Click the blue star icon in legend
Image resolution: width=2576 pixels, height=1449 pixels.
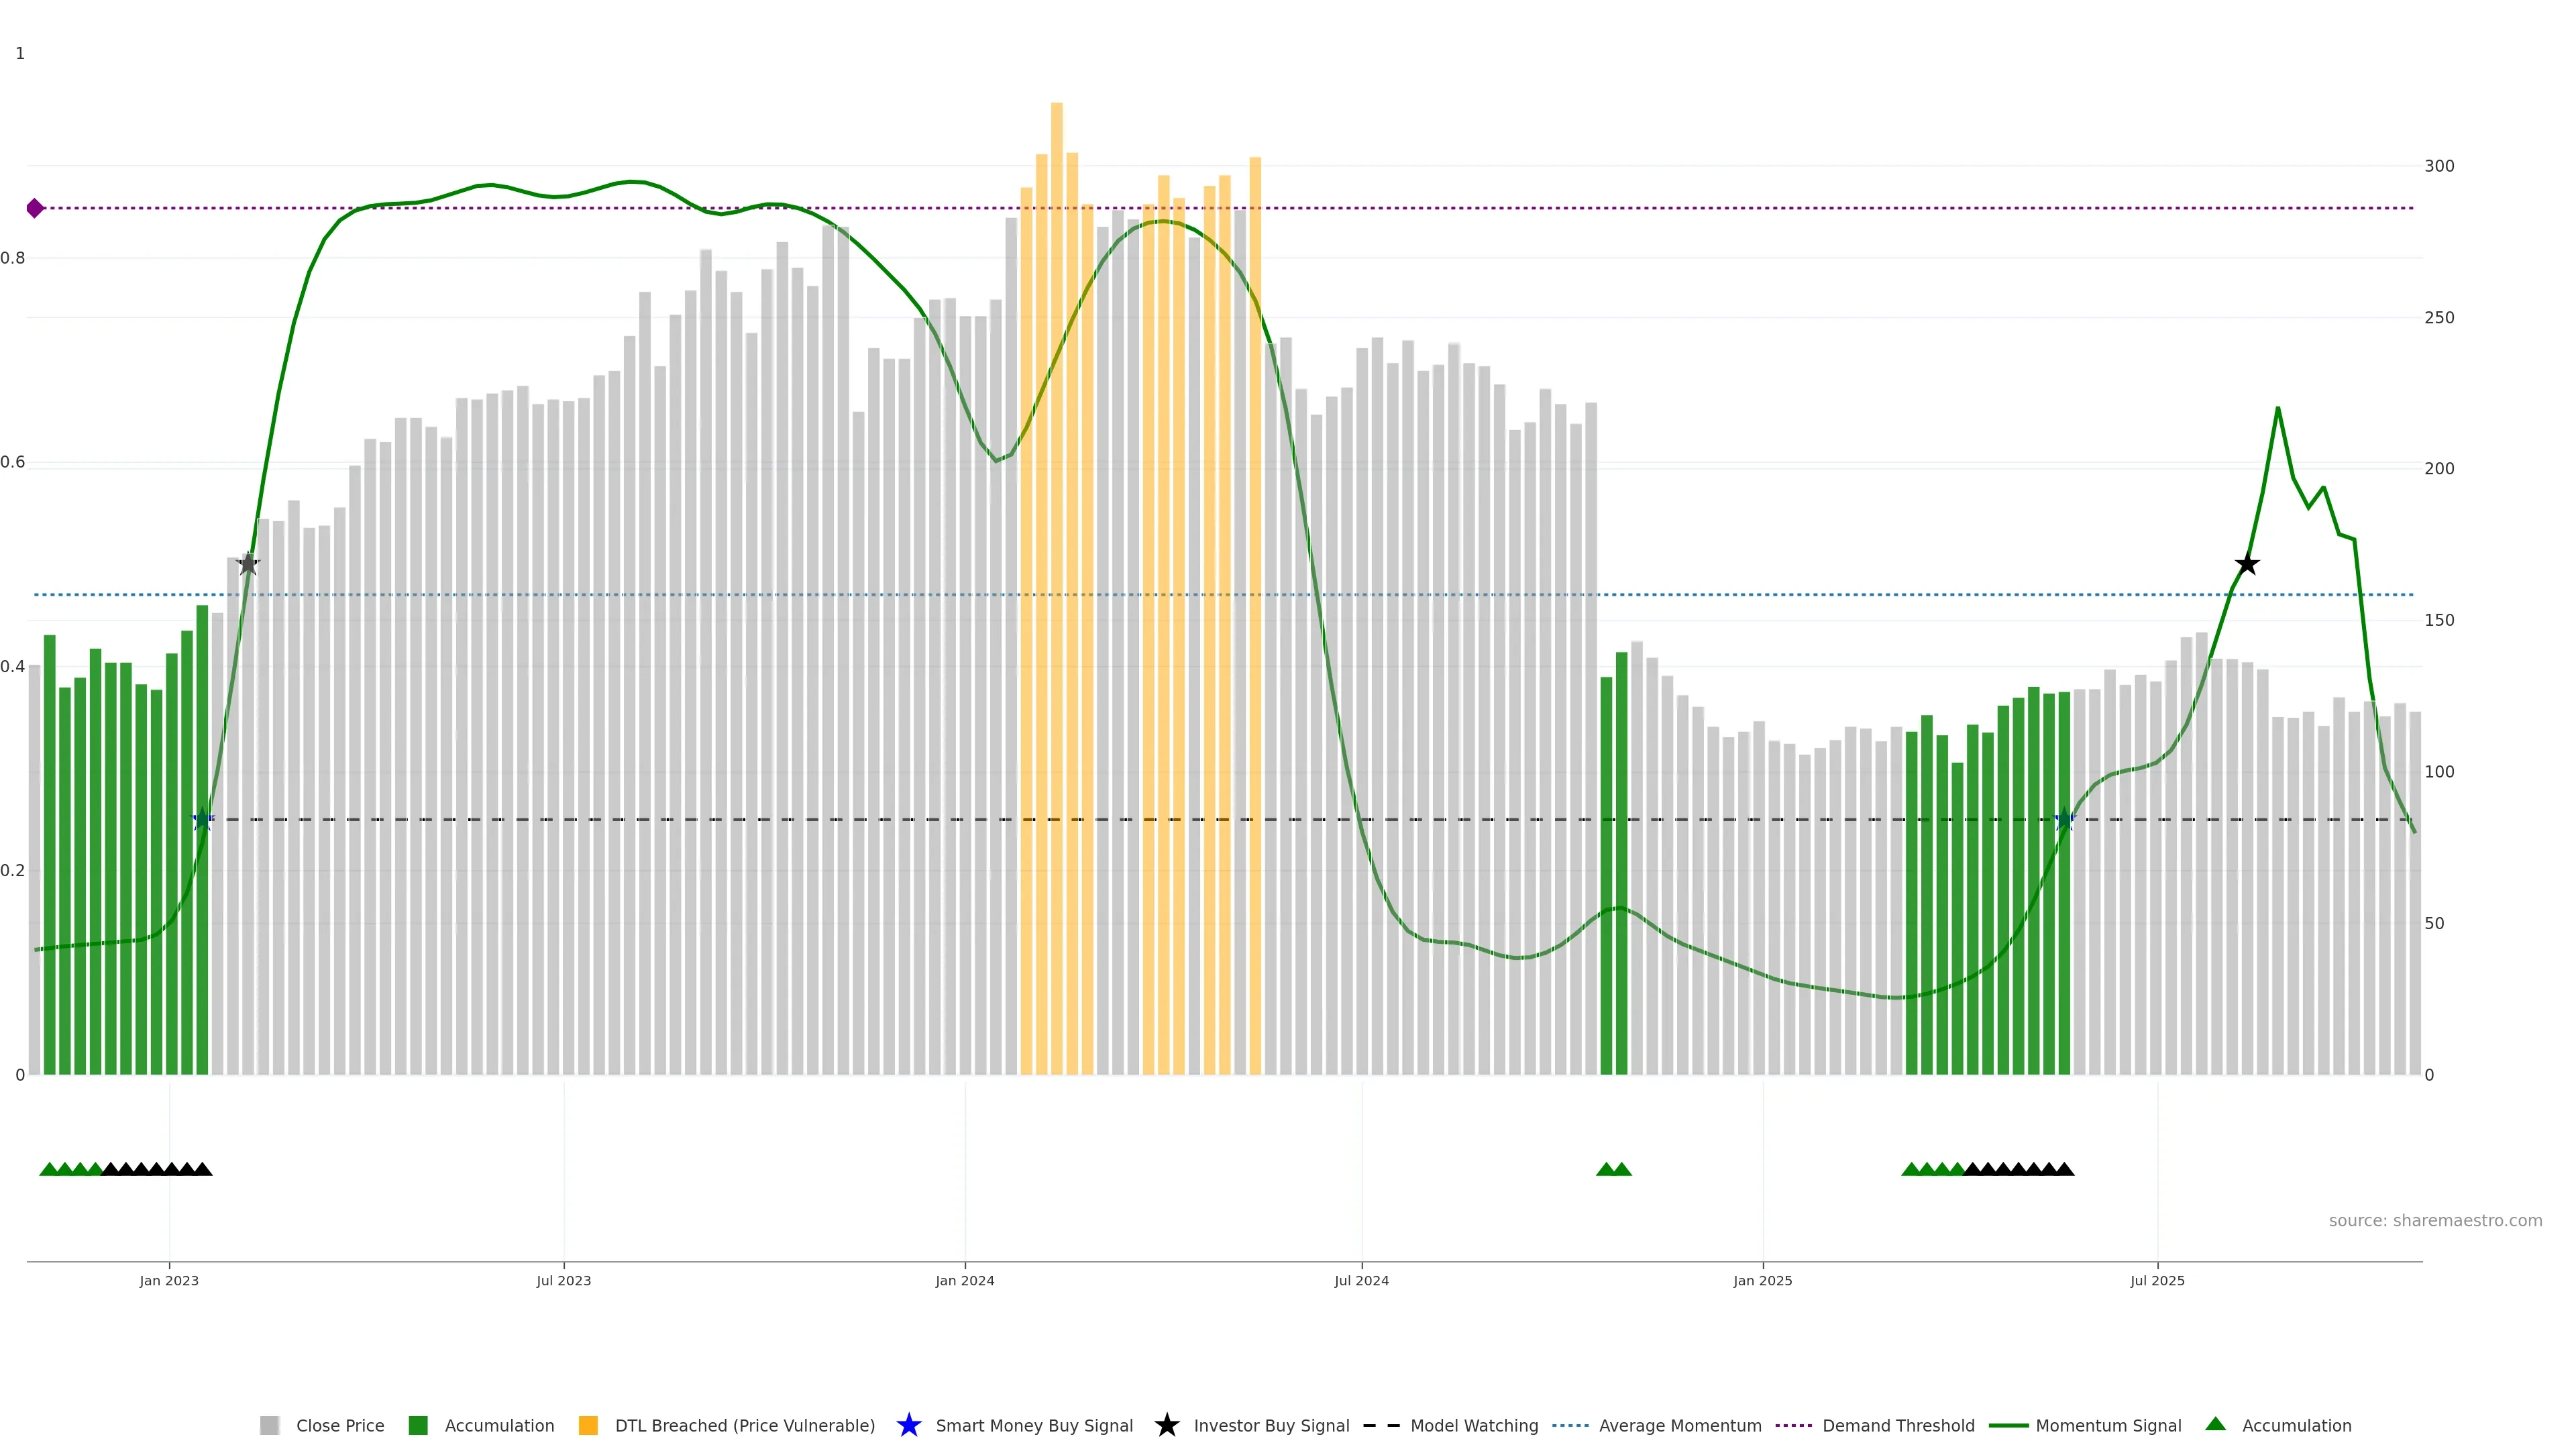[908, 1425]
